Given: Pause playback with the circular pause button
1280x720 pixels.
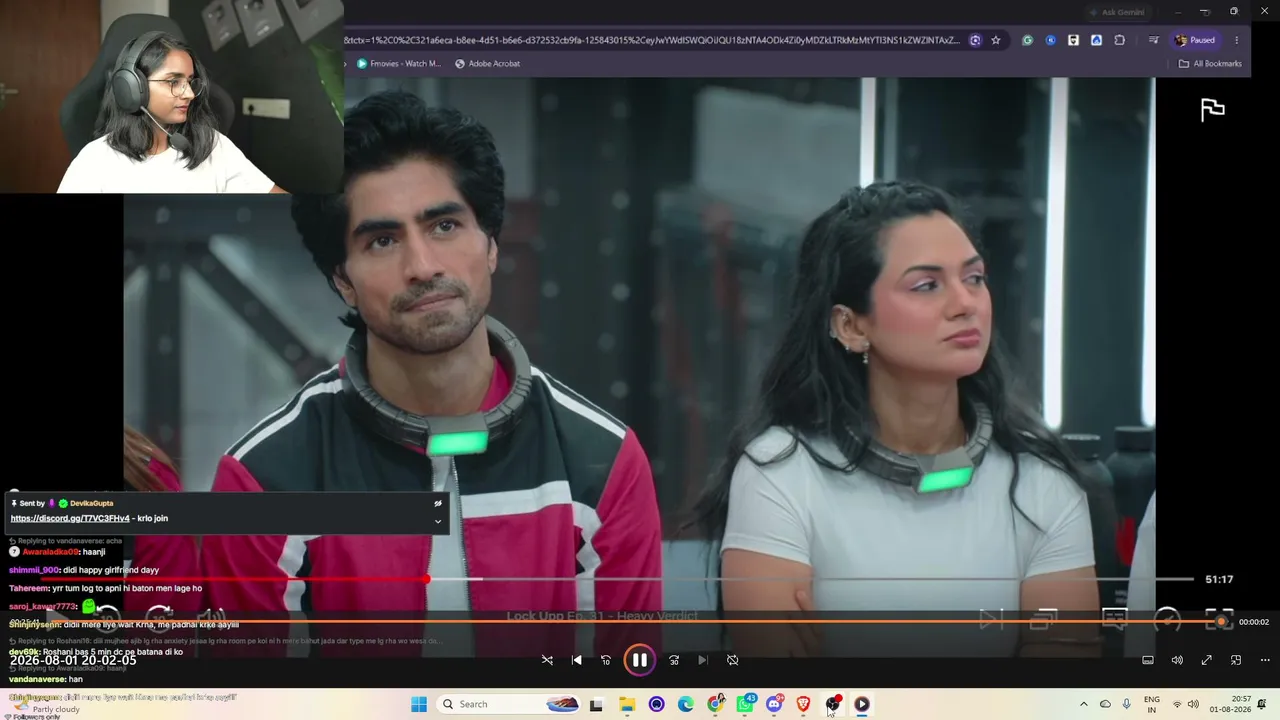Looking at the screenshot, I should 639,660.
